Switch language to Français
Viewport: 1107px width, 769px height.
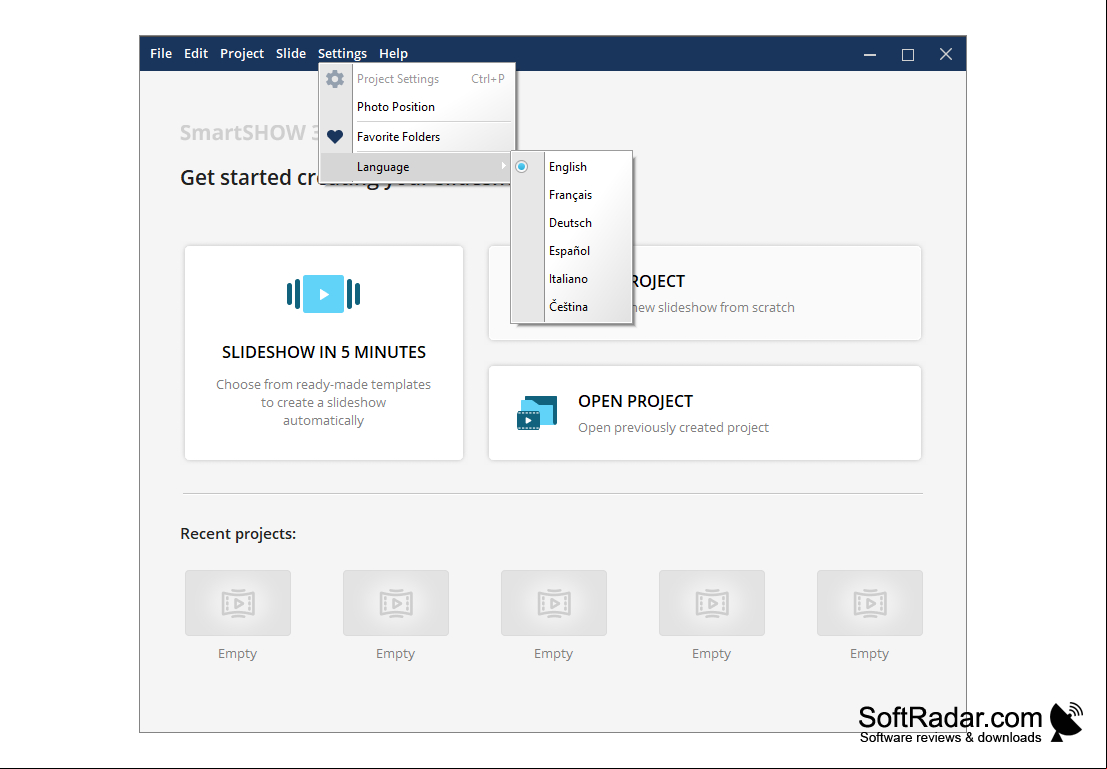(x=571, y=195)
